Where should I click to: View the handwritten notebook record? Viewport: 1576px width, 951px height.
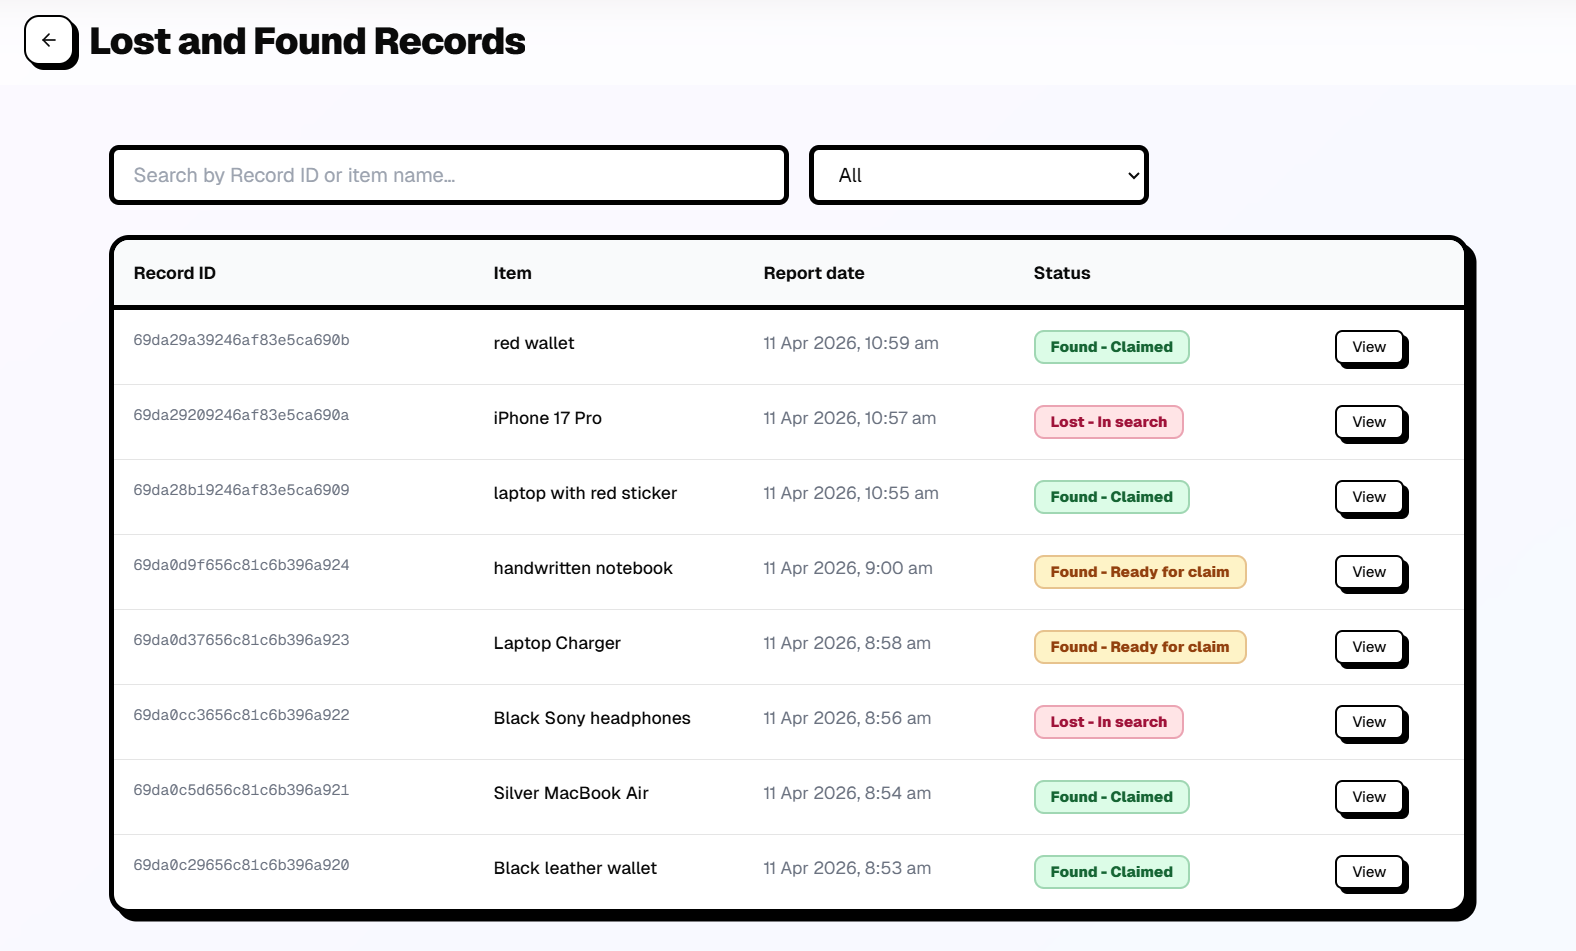click(1369, 572)
